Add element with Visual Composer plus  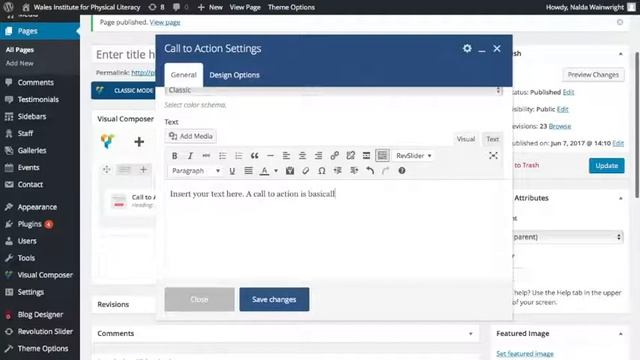point(139,142)
